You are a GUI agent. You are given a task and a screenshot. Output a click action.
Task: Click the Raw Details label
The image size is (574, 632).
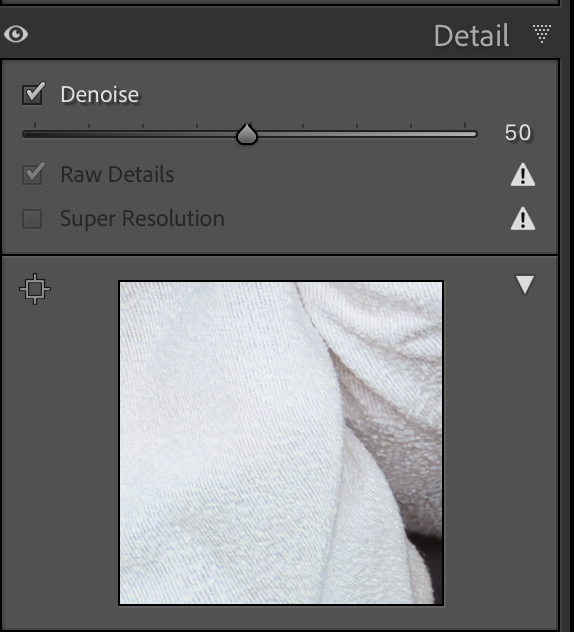117,175
